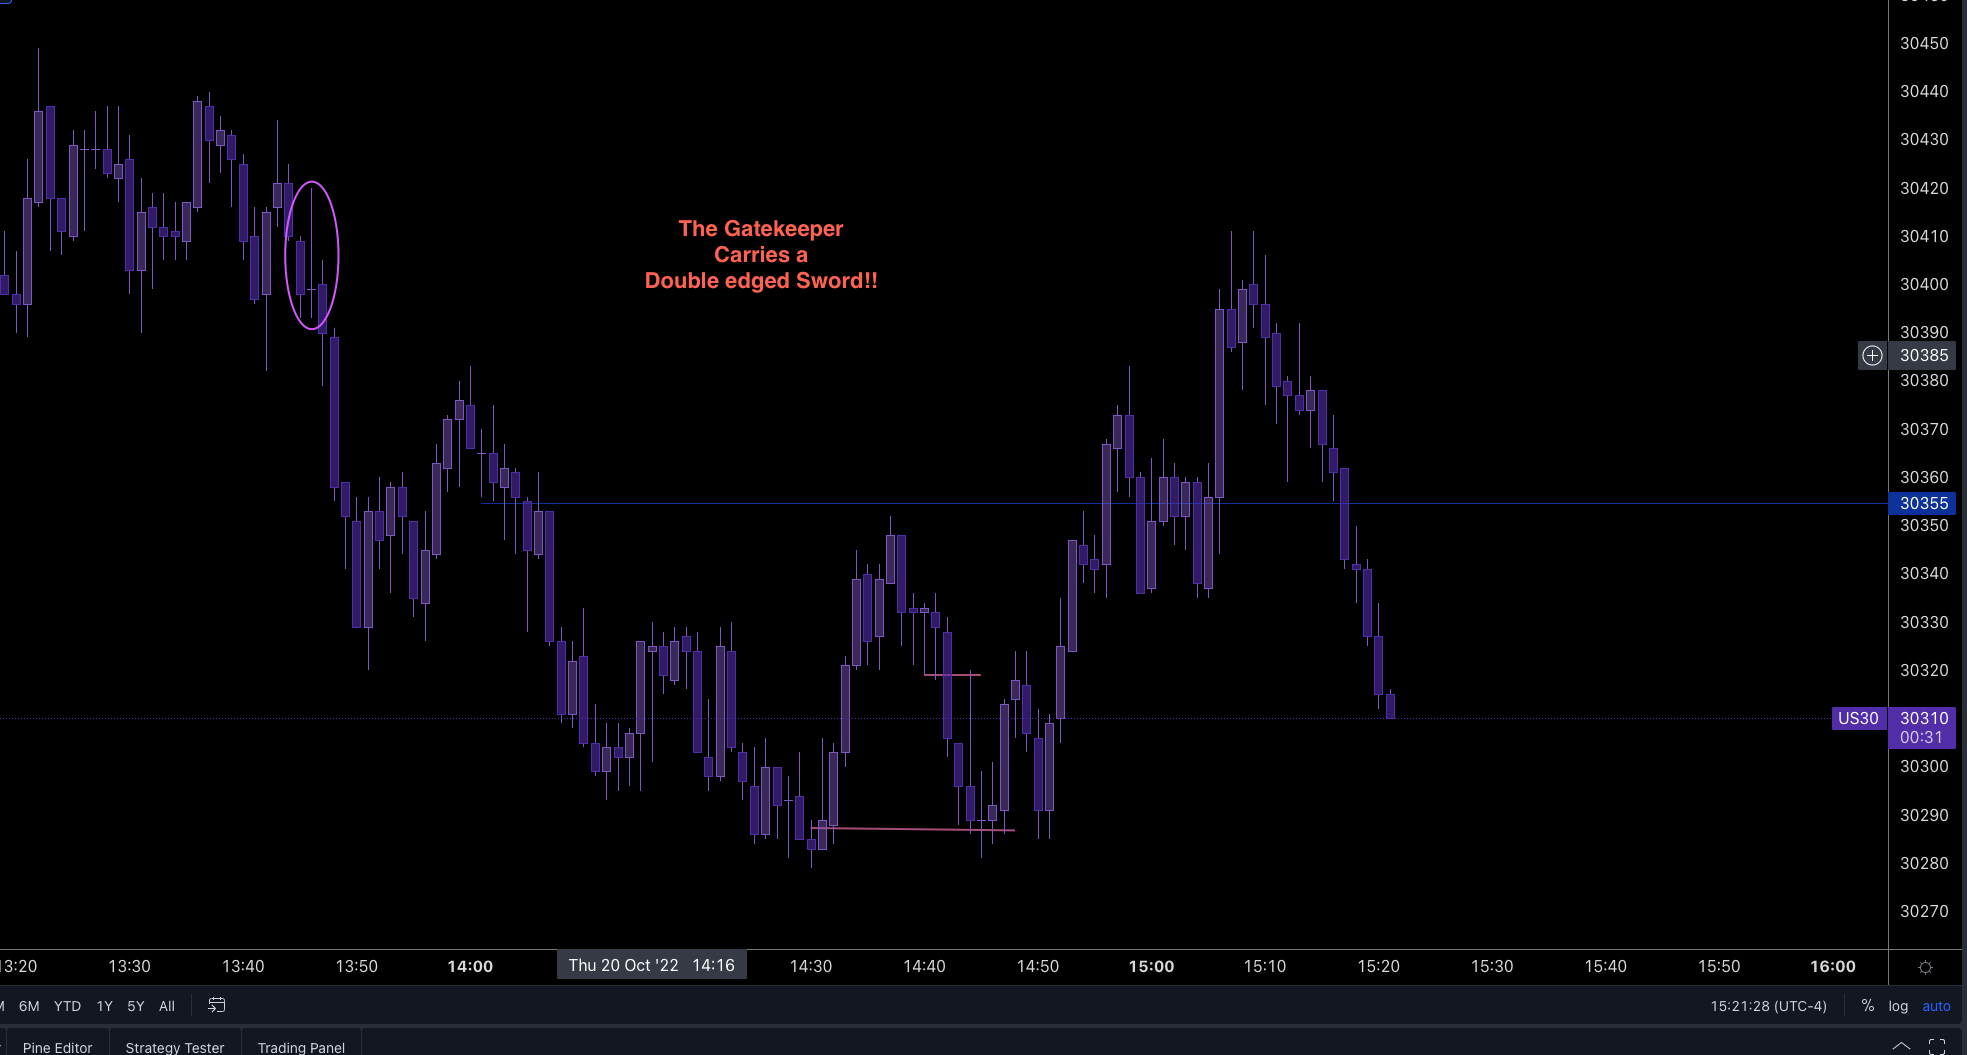Click the 16:00 label on the time axis
The width and height of the screenshot is (1967, 1055).
pos(1832,966)
